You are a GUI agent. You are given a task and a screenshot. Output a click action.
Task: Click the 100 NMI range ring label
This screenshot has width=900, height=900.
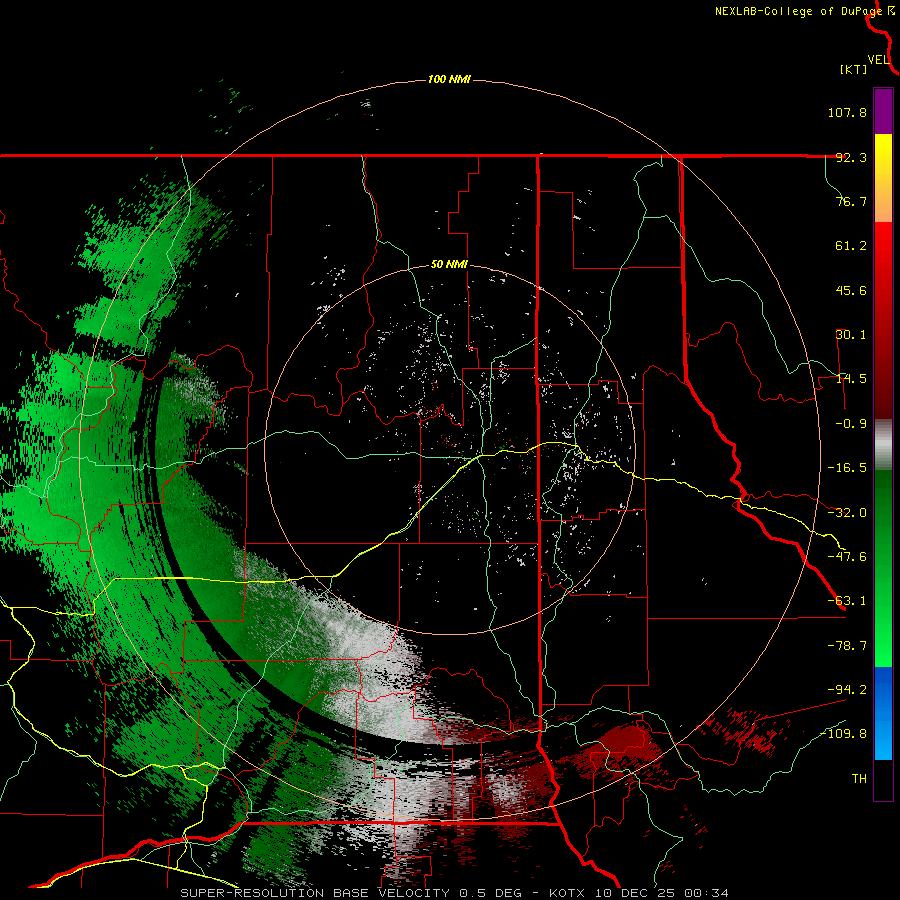pyautogui.click(x=449, y=79)
